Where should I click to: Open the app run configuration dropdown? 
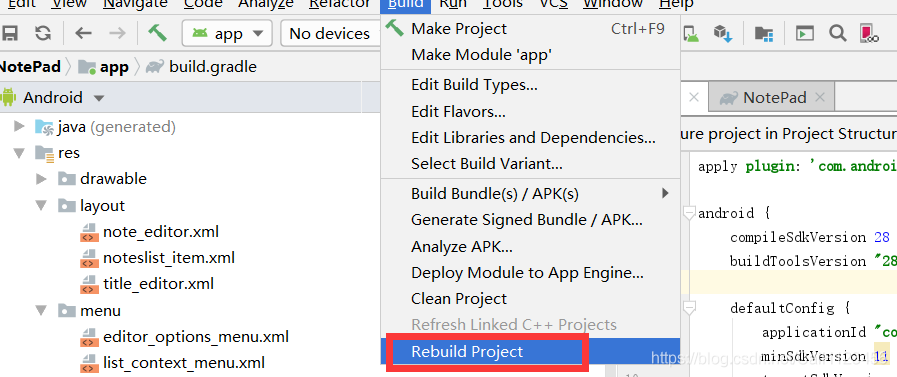(x=227, y=34)
